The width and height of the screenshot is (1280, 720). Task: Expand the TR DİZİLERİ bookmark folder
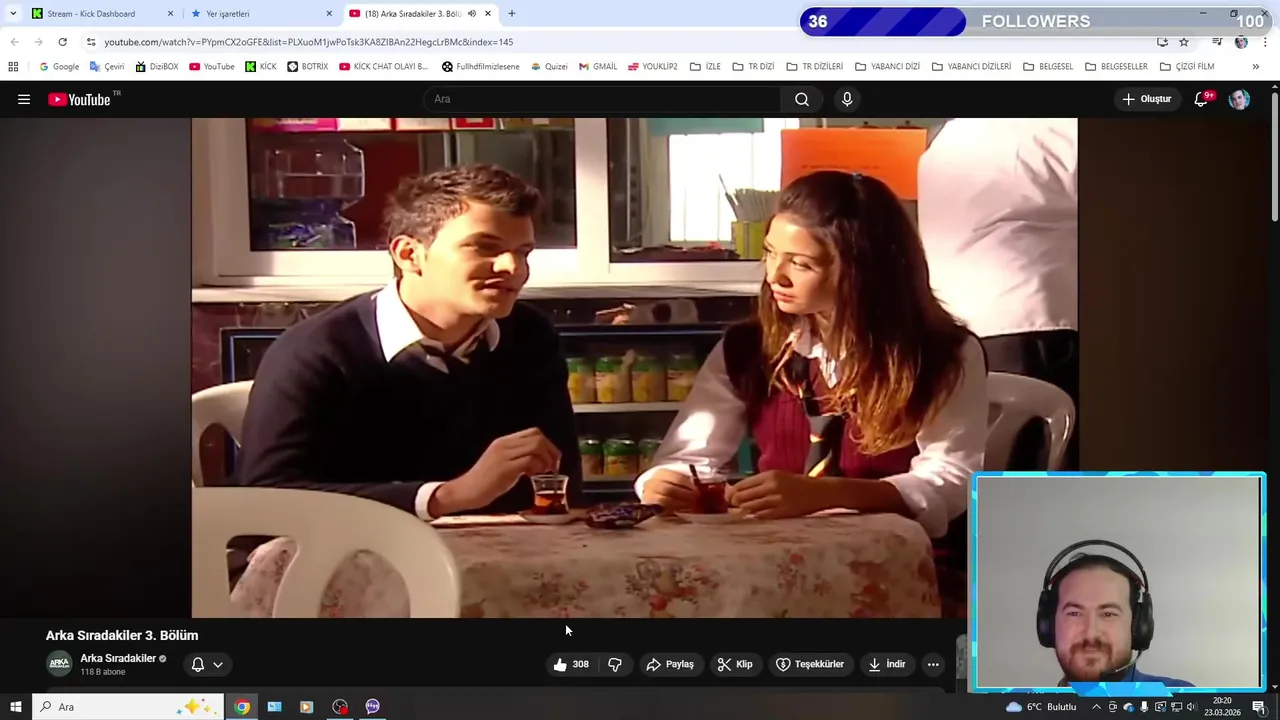tap(815, 67)
